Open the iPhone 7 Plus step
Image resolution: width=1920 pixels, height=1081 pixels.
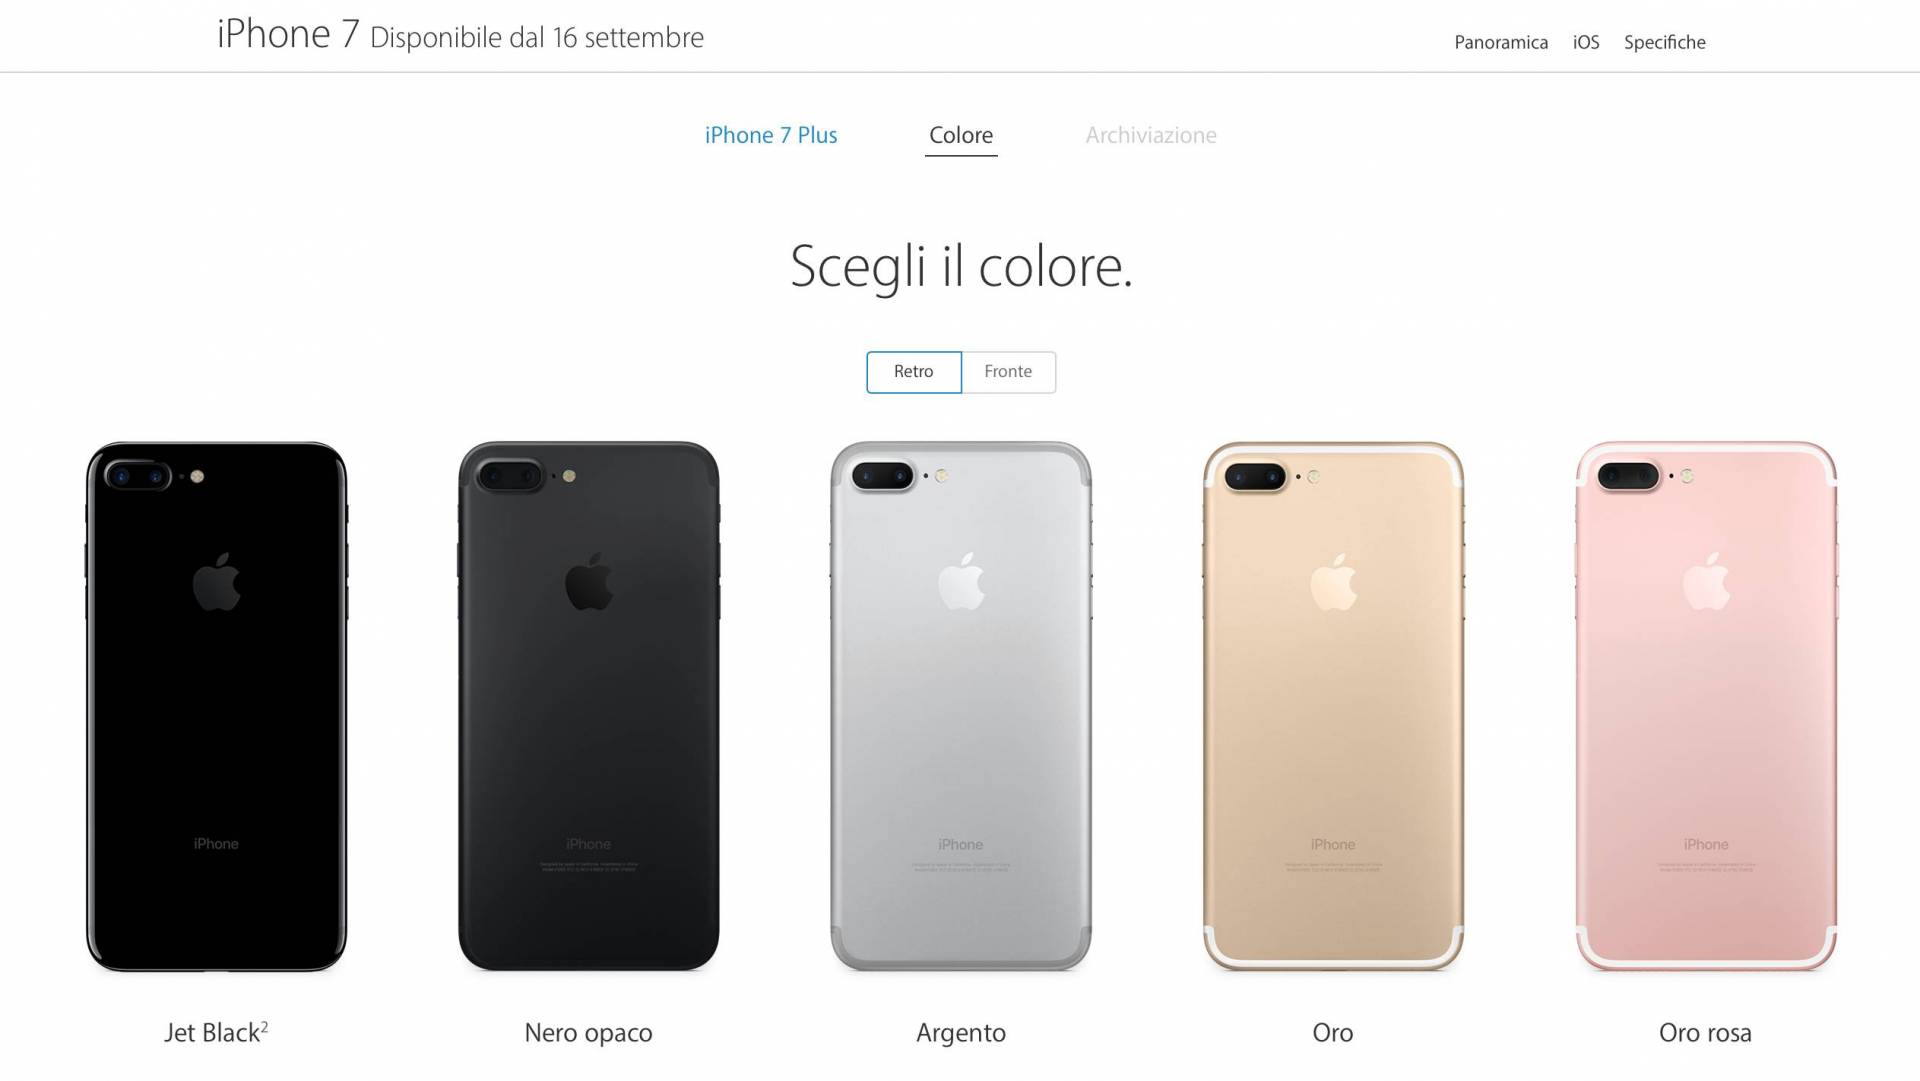pyautogui.click(x=771, y=135)
